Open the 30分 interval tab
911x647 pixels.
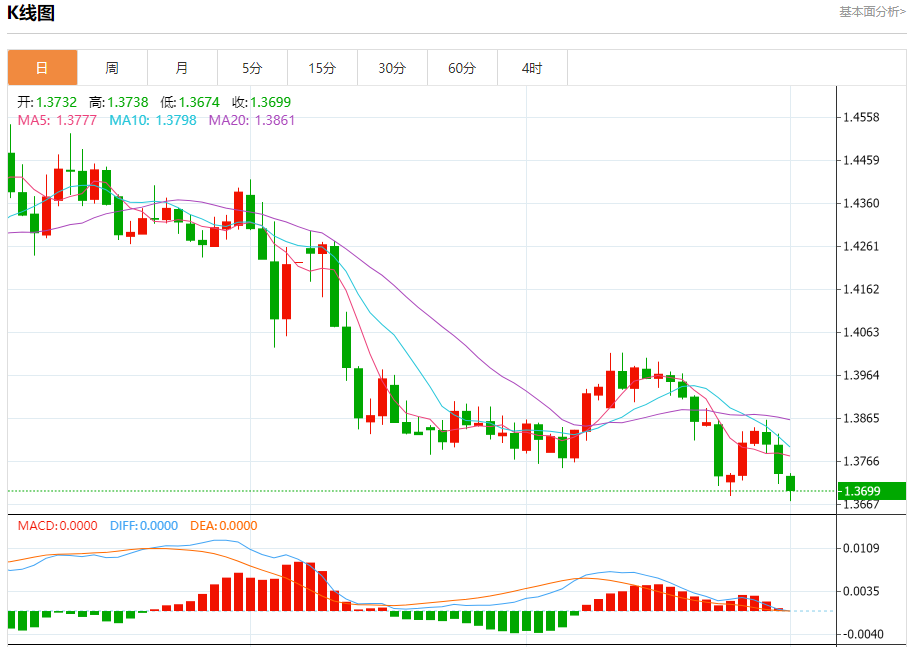click(392, 68)
